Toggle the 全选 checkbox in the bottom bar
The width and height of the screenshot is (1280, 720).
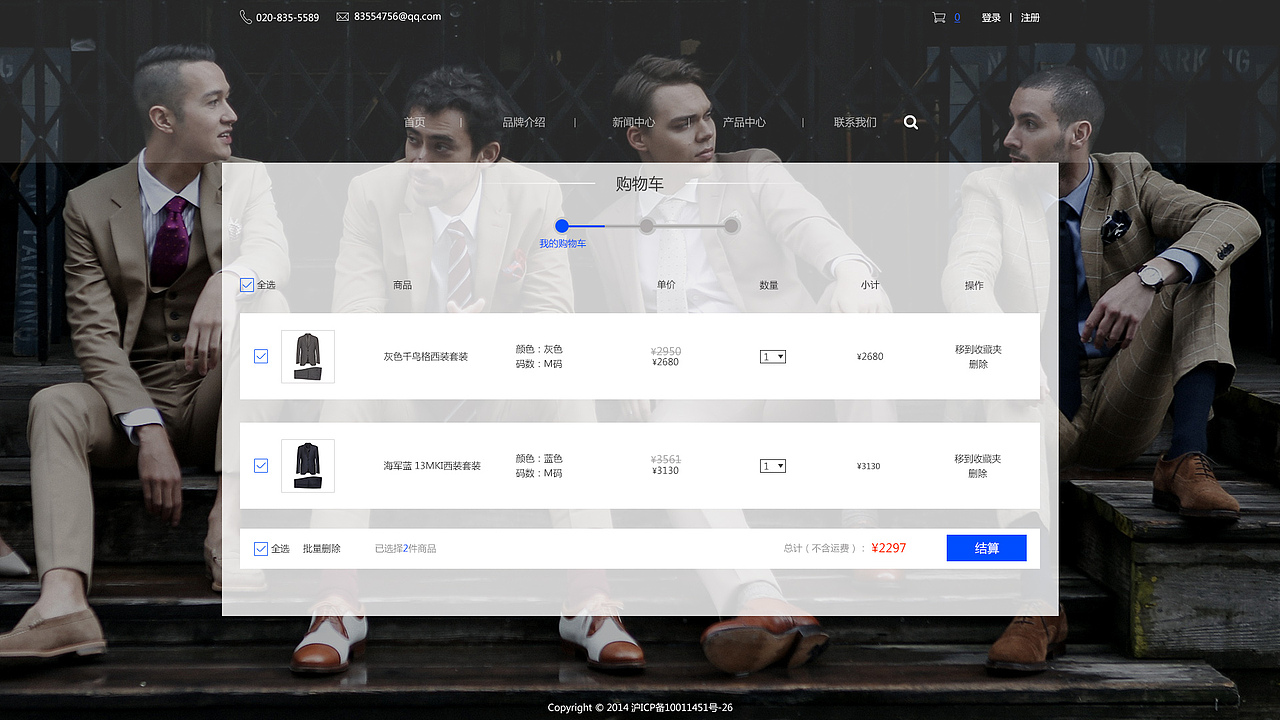click(261, 548)
